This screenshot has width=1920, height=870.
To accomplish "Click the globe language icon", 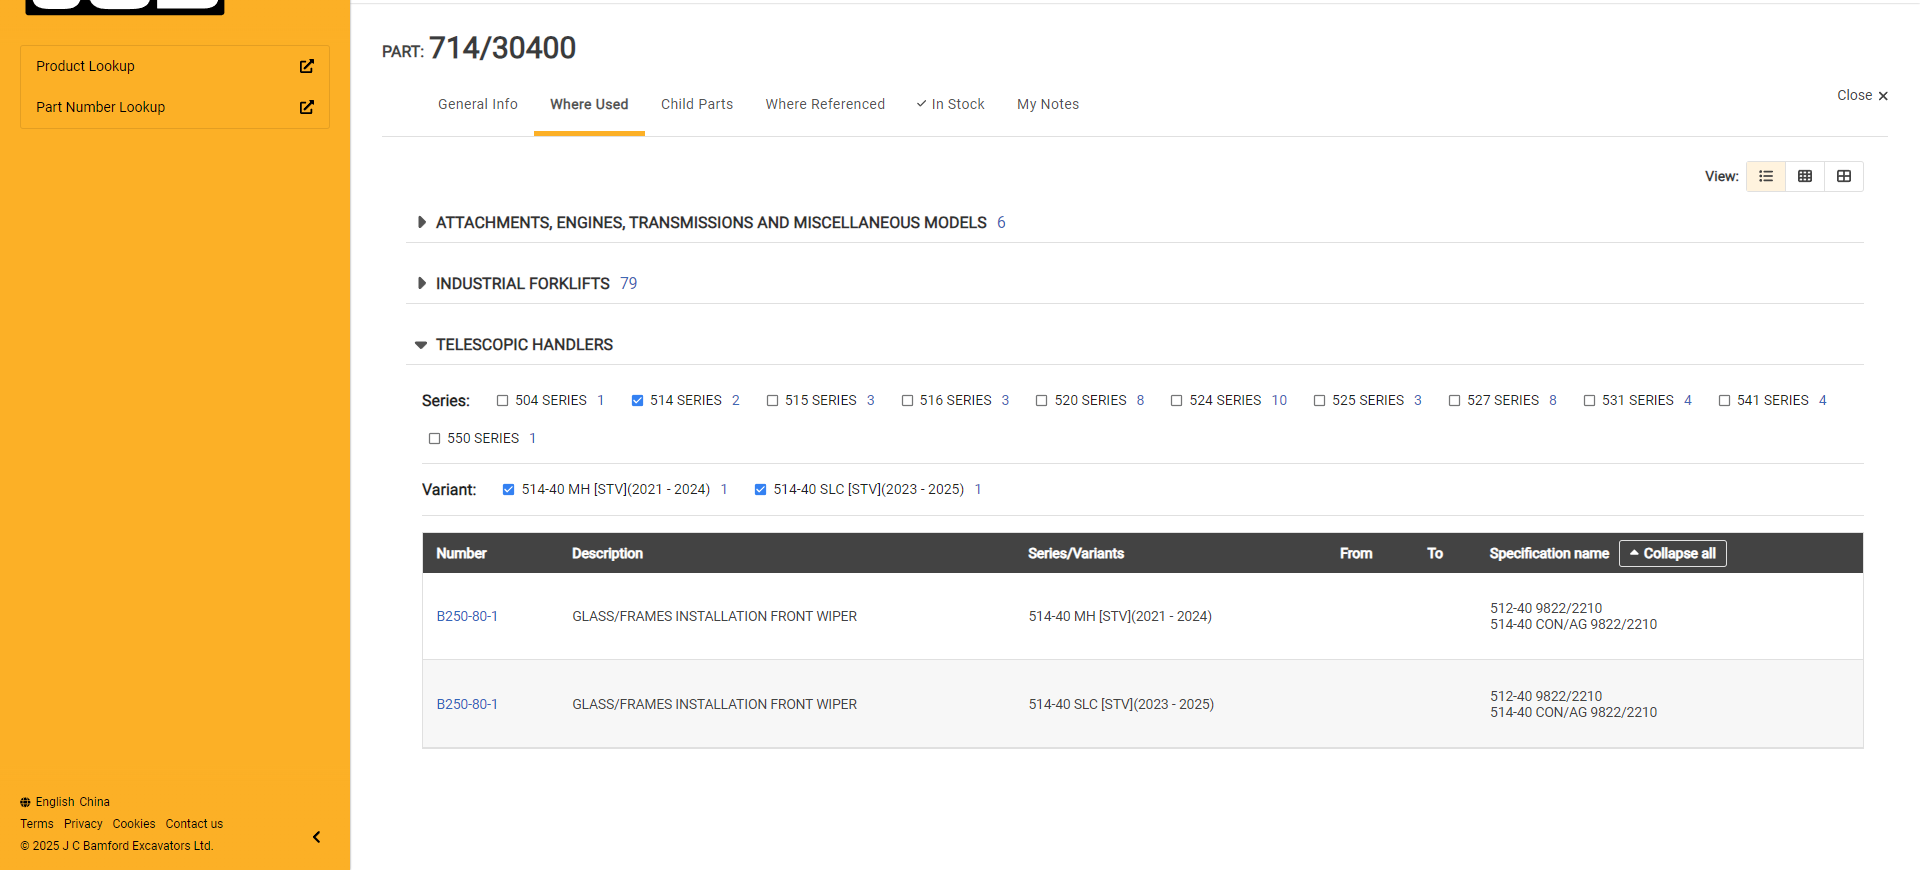I will click(25, 802).
